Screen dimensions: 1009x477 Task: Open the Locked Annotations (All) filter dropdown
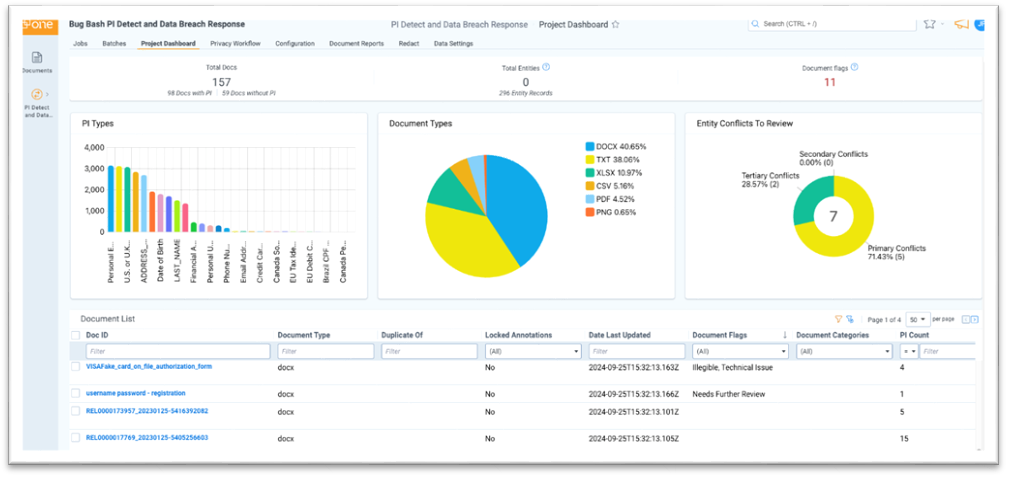533,351
